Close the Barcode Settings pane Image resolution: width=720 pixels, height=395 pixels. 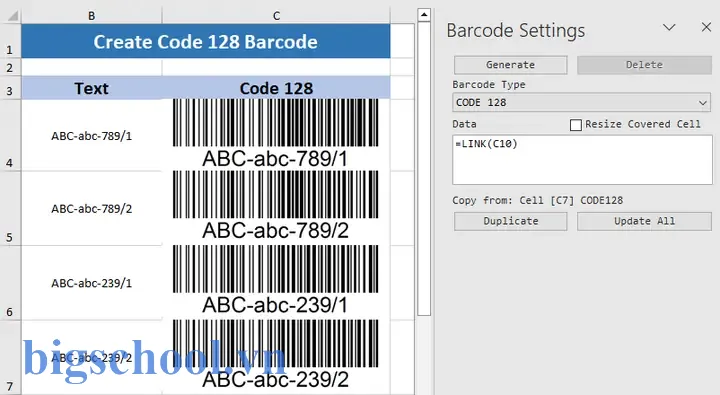[706, 28]
